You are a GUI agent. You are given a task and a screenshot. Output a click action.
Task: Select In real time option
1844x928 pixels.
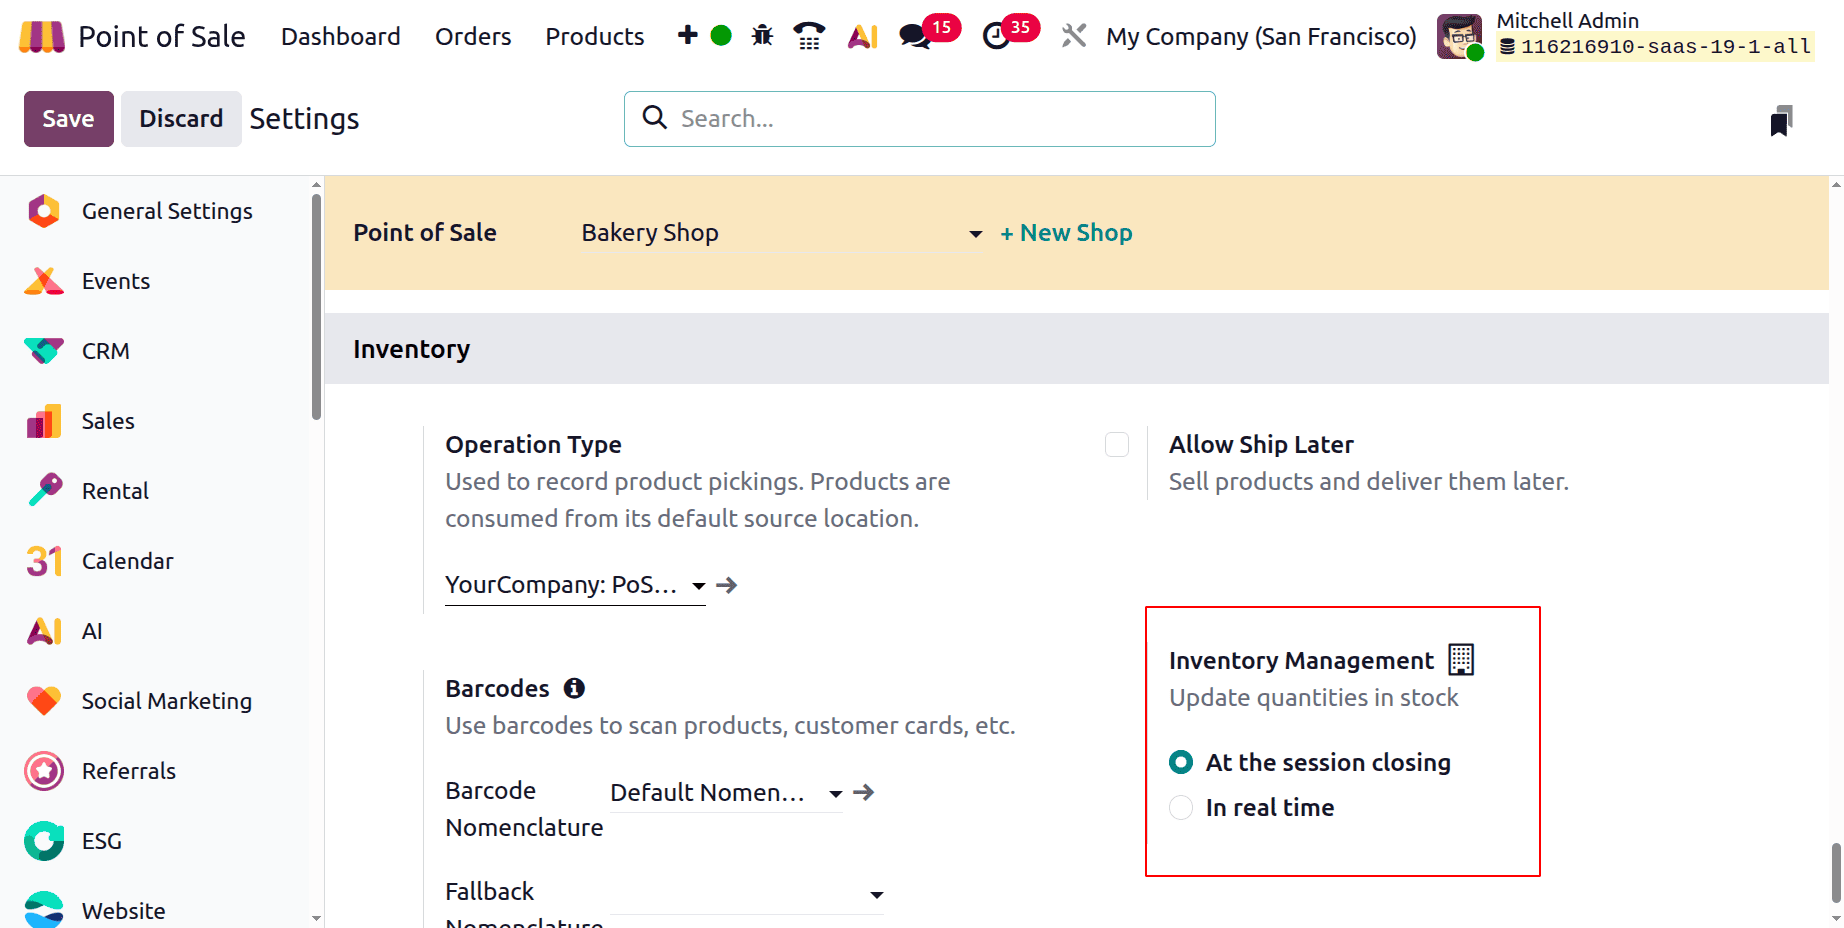[x=1181, y=807]
